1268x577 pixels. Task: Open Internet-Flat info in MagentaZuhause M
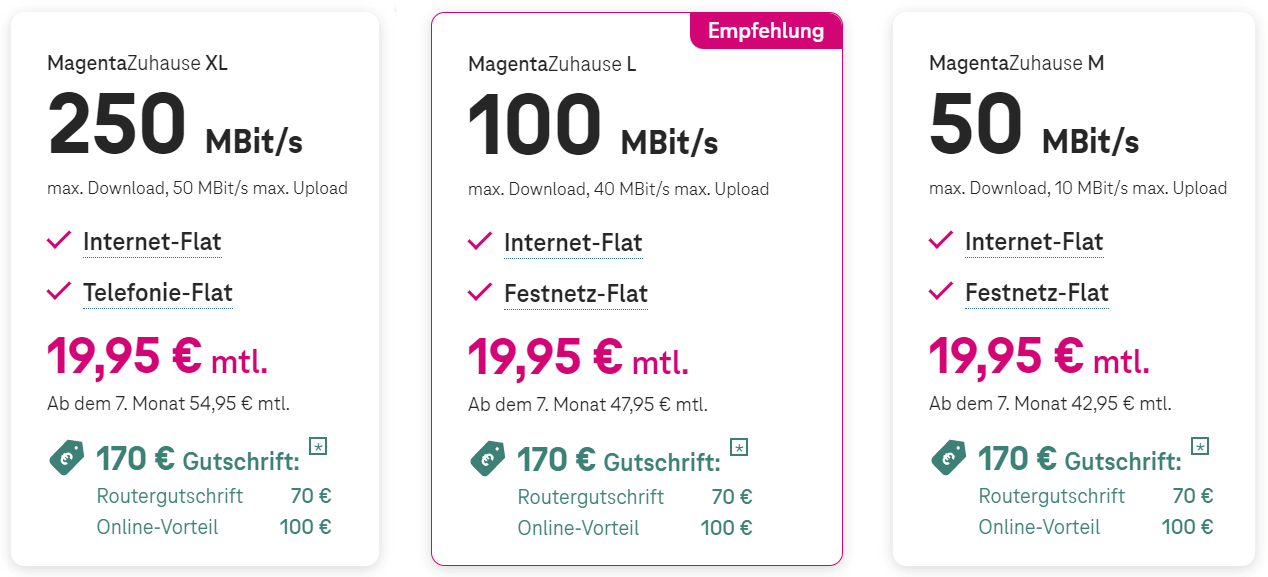tap(1034, 242)
